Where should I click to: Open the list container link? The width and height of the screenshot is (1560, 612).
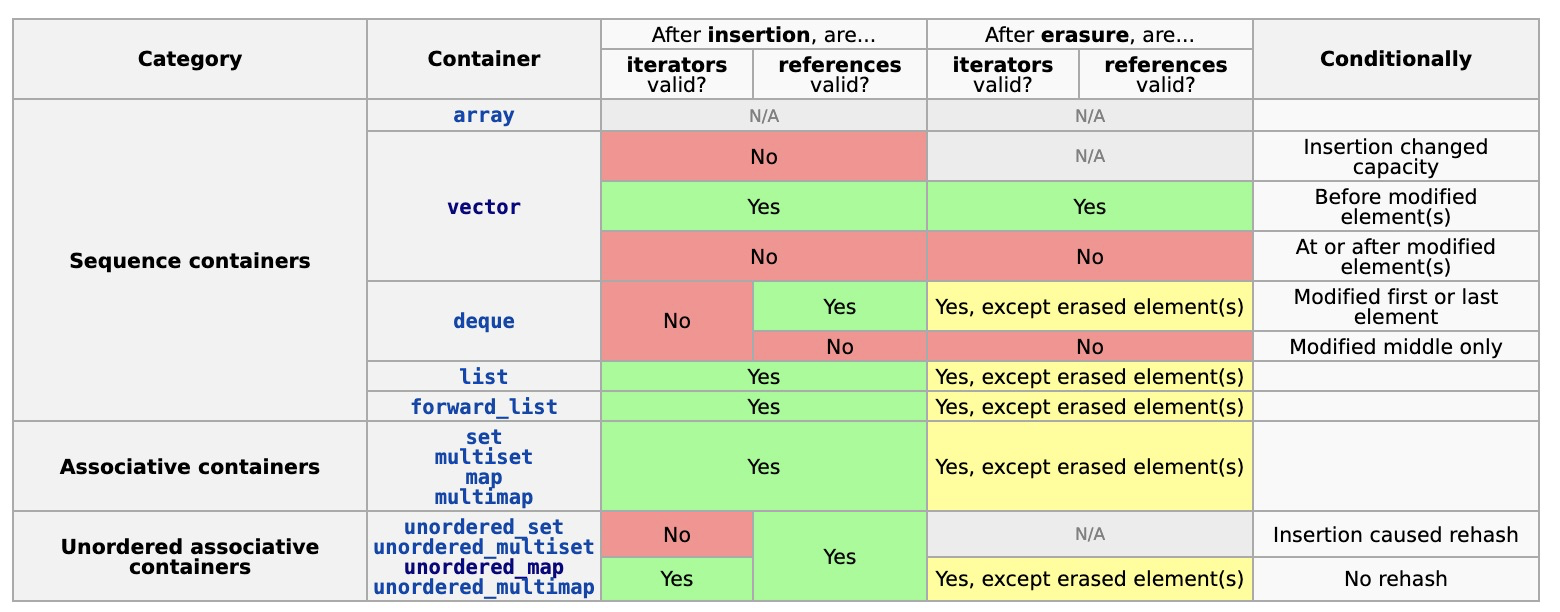tap(484, 377)
